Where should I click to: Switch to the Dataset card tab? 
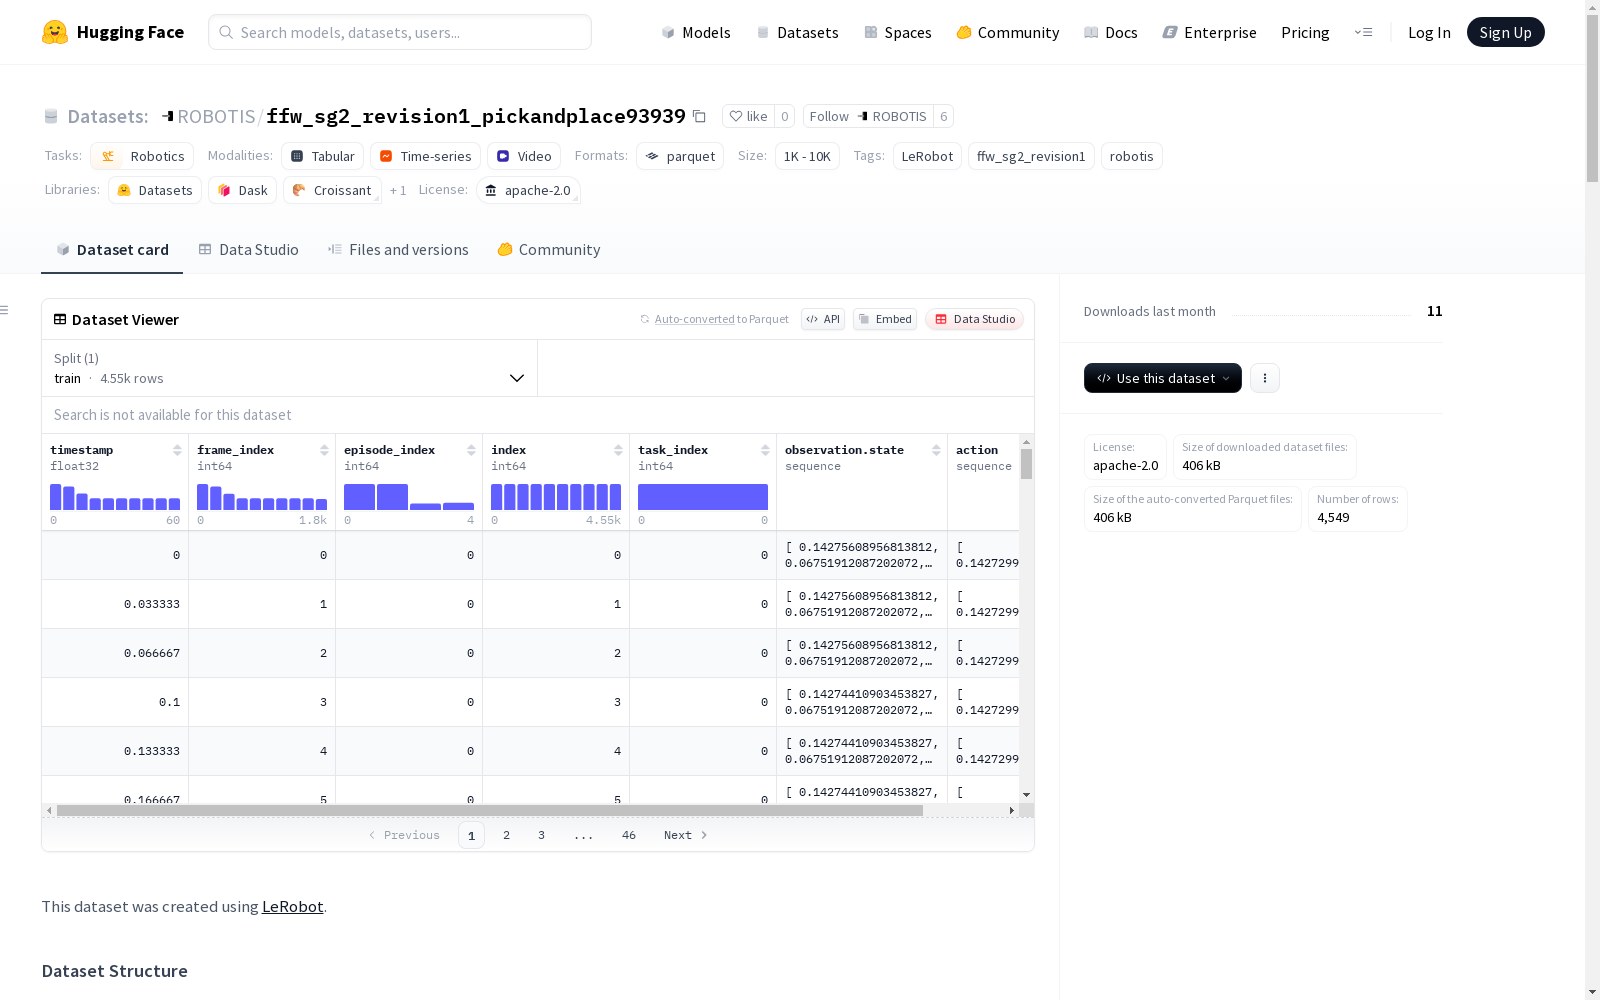point(112,250)
